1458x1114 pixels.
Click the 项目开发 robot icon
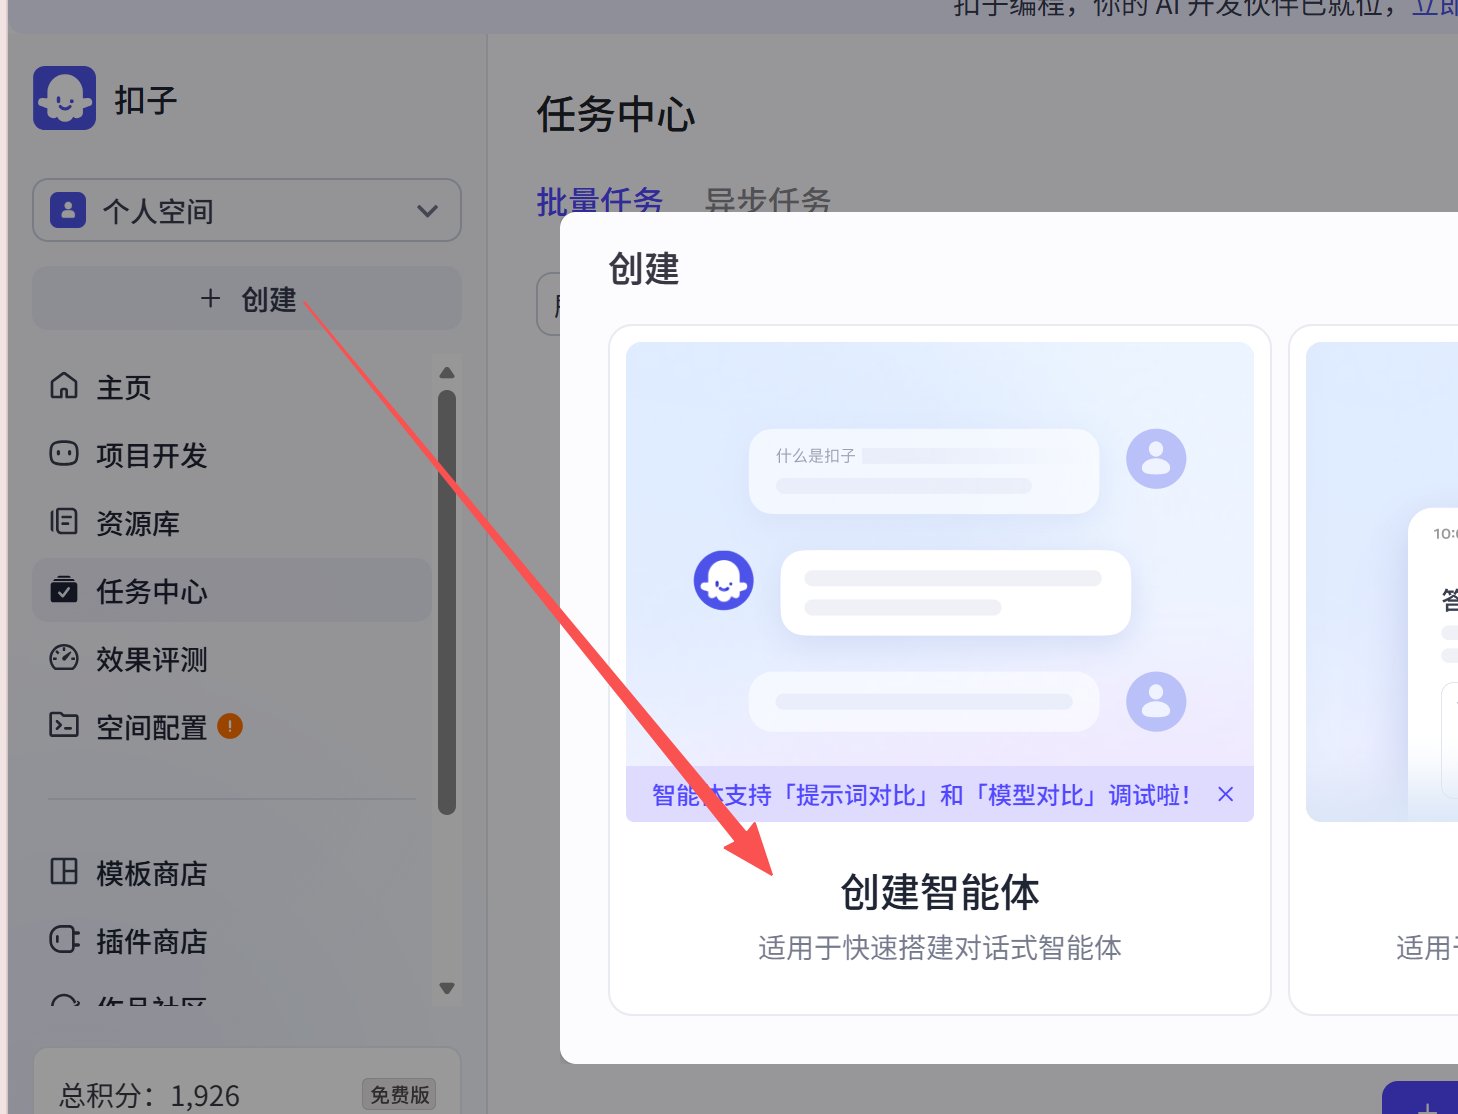(x=64, y=454)
